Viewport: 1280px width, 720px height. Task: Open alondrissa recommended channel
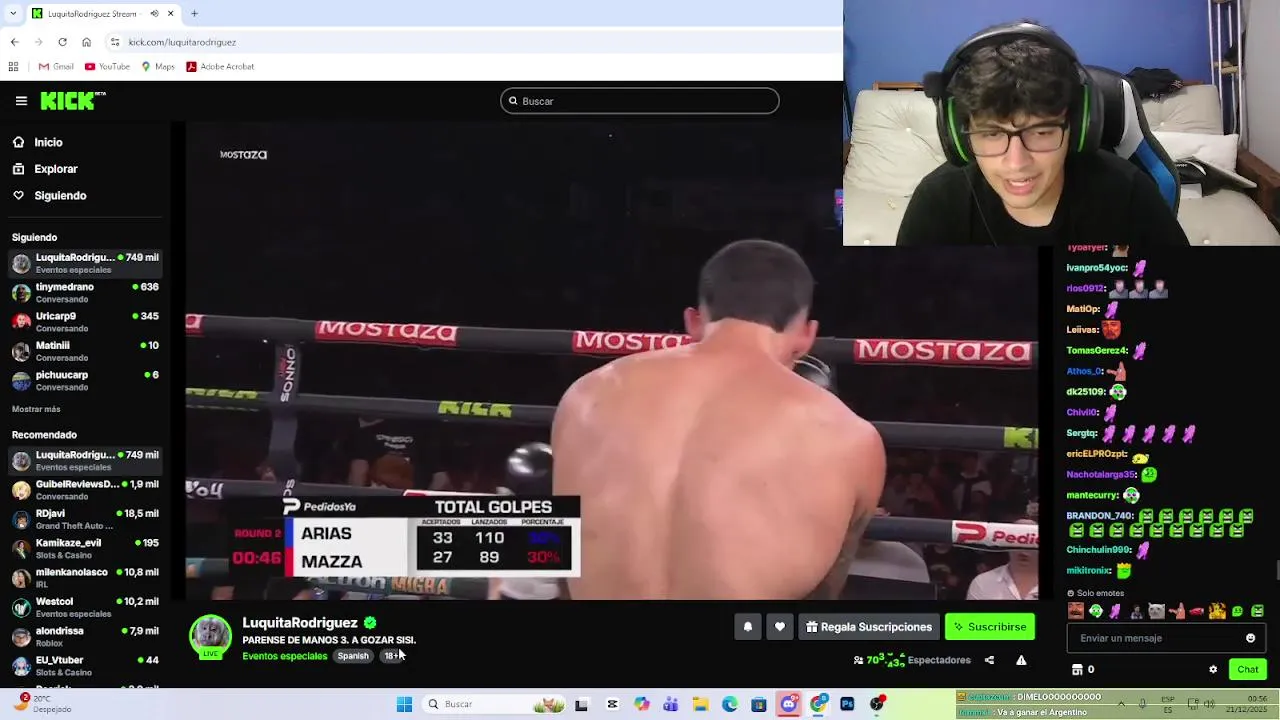[86, 636]
